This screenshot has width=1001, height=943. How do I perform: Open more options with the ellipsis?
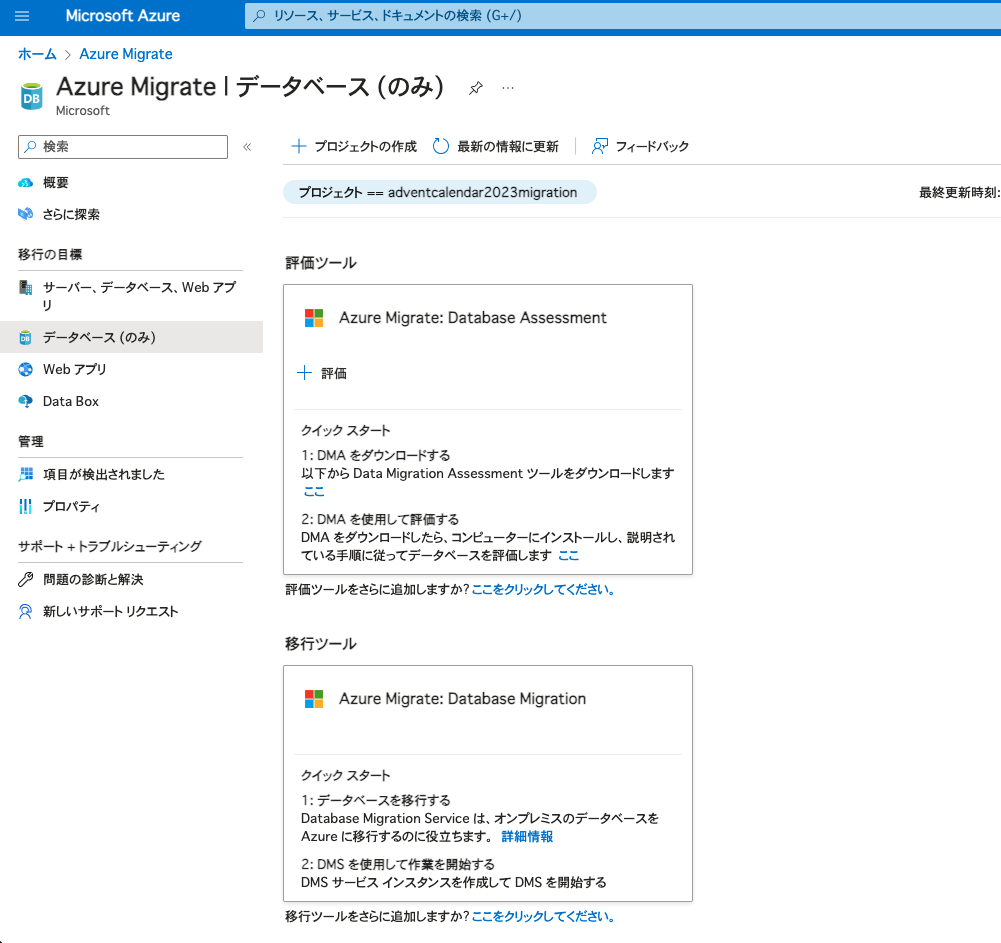point(508,88)
